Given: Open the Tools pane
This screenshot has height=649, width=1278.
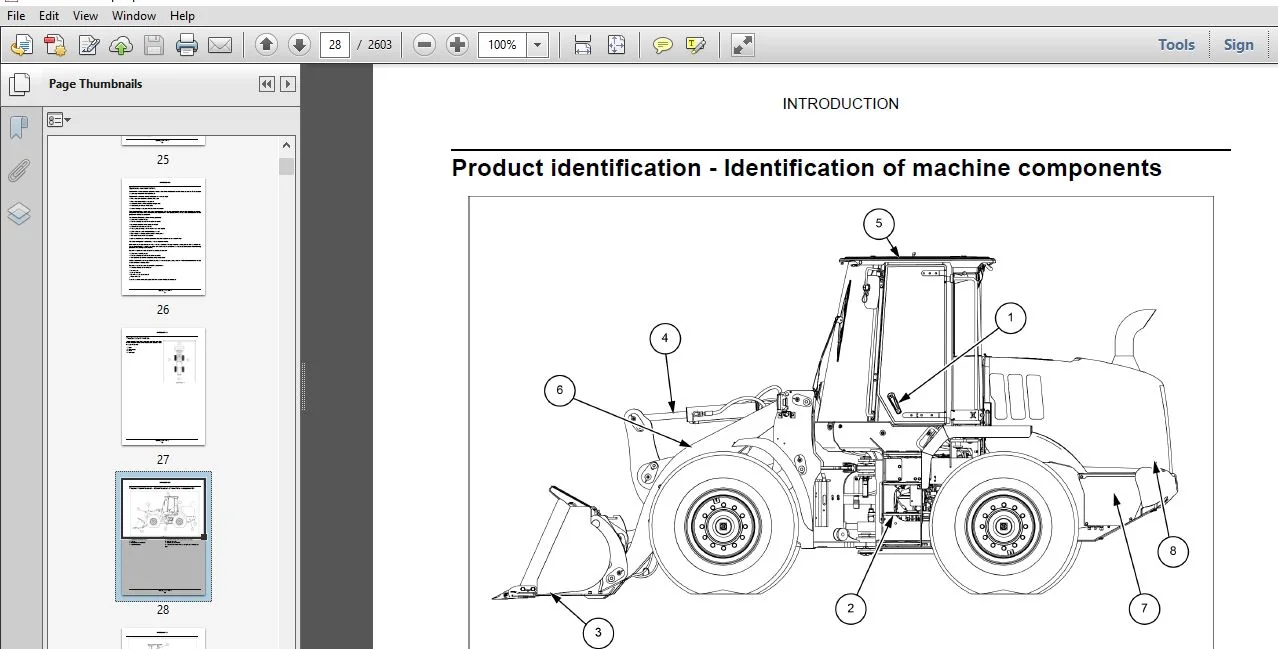Looking at the screenshot, I should pos(1176,45).
